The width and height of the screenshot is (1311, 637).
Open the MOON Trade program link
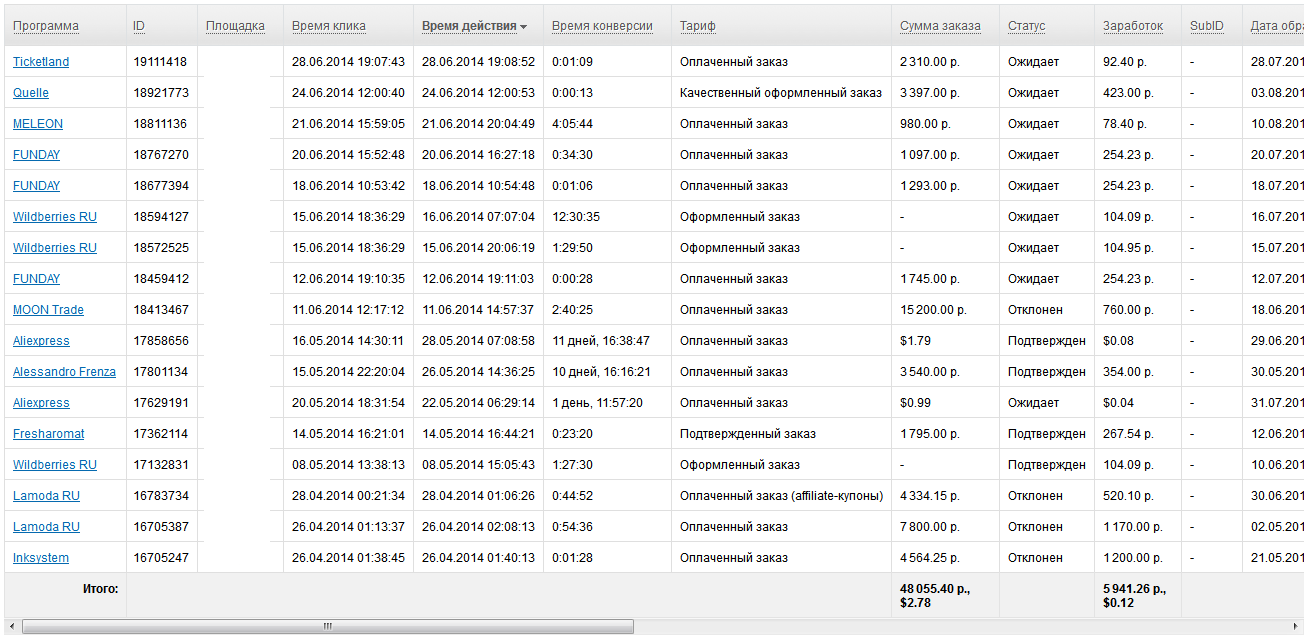48,310
